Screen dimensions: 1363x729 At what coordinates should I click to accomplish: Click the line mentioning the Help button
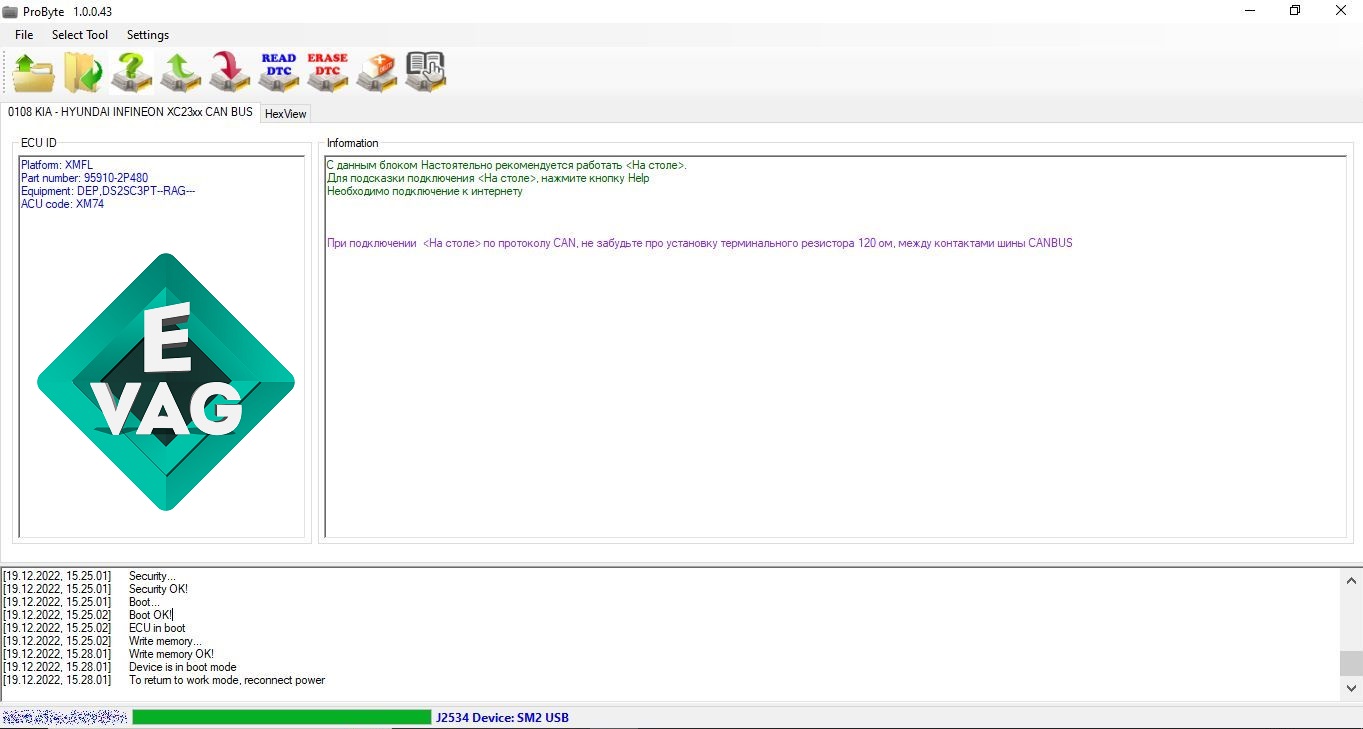[488, 178]
